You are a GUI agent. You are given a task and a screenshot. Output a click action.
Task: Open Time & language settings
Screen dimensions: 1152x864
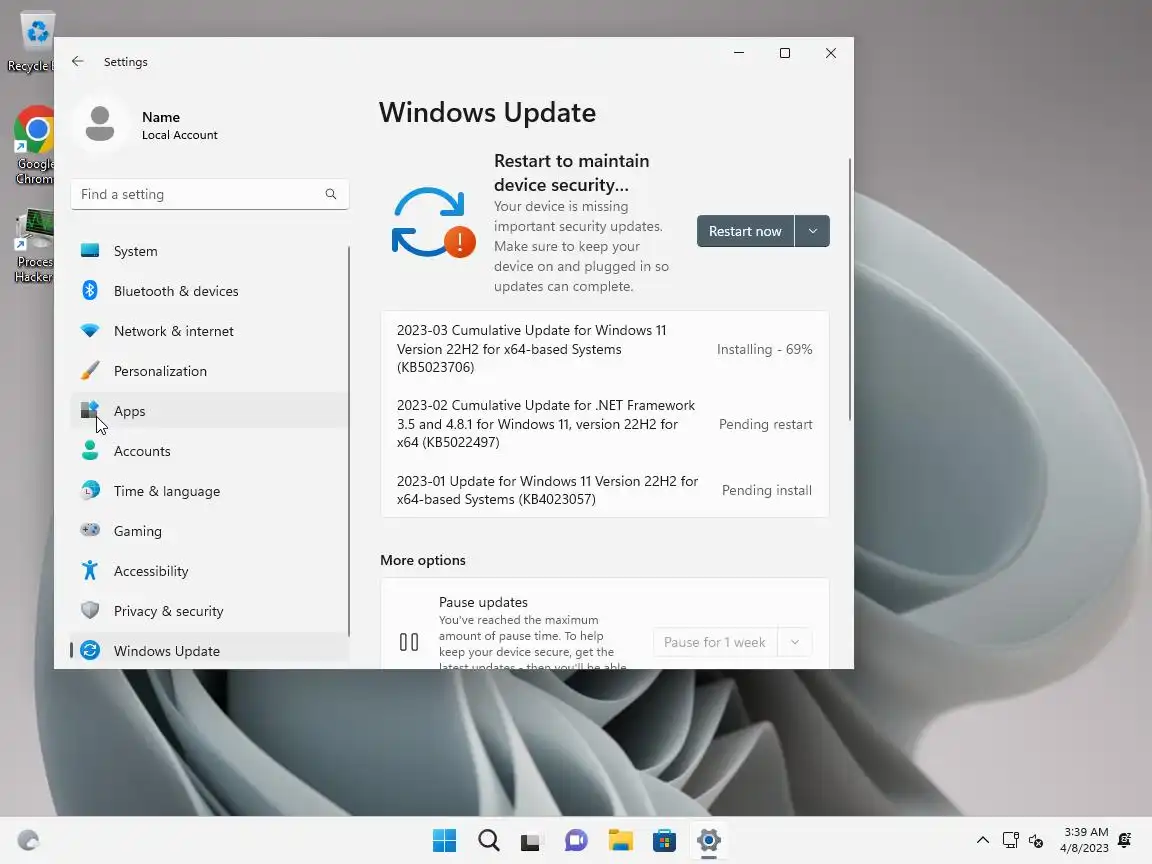[209, 491]
